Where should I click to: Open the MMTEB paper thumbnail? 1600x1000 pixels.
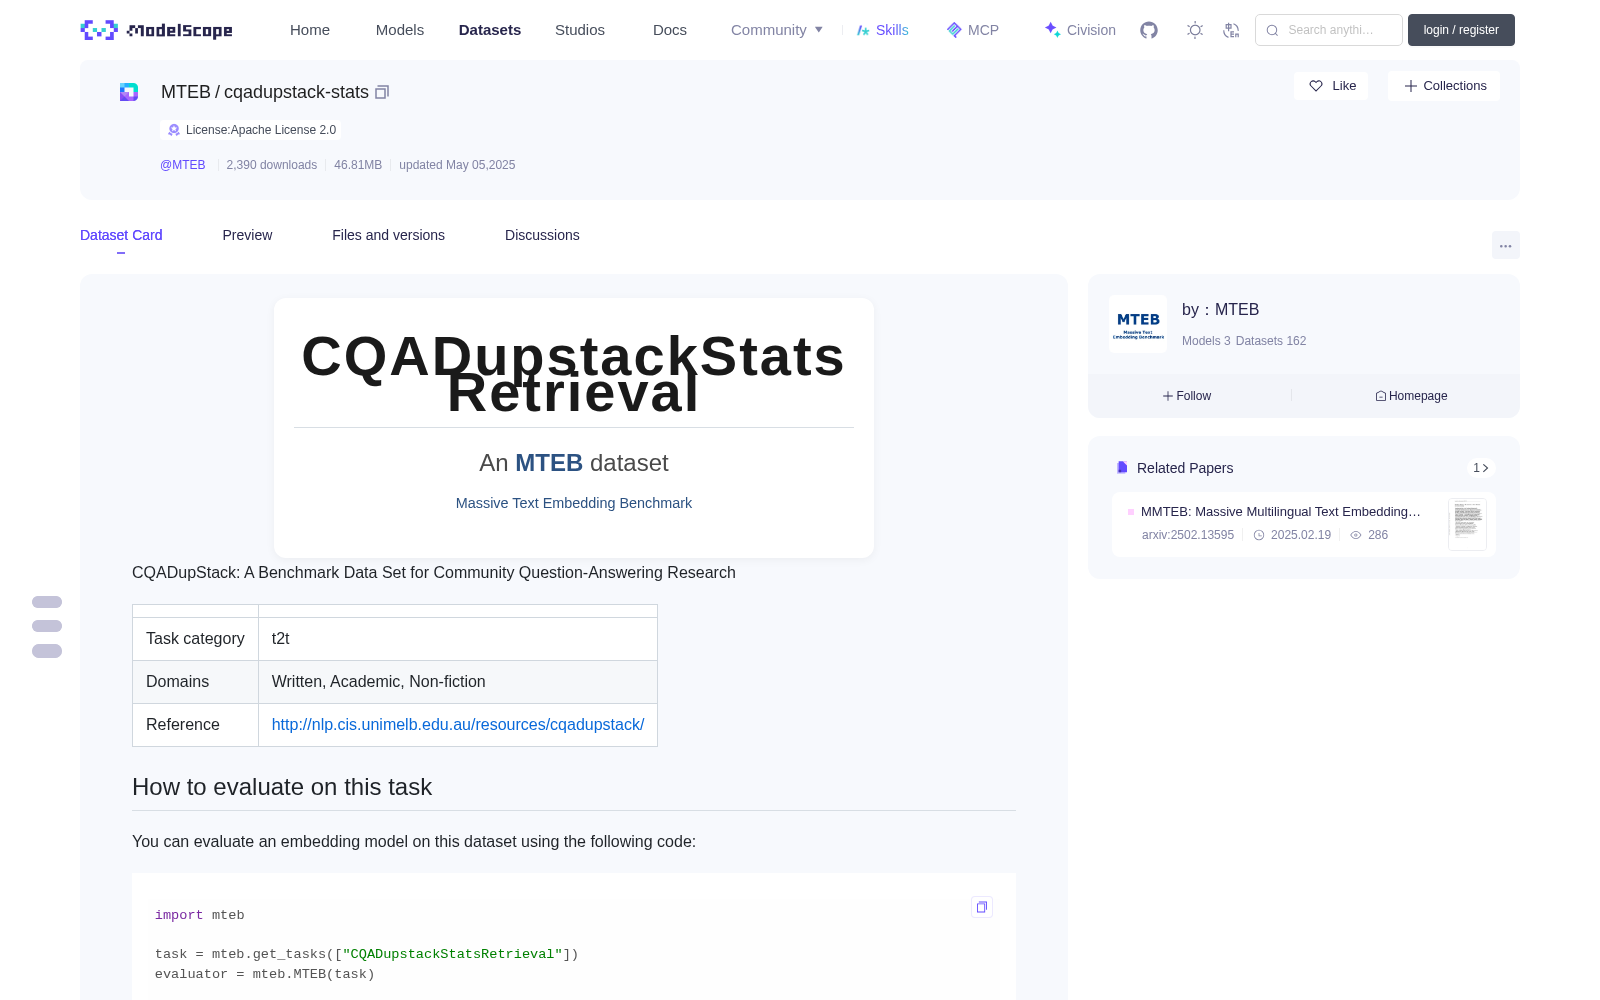pos(1467,523)
